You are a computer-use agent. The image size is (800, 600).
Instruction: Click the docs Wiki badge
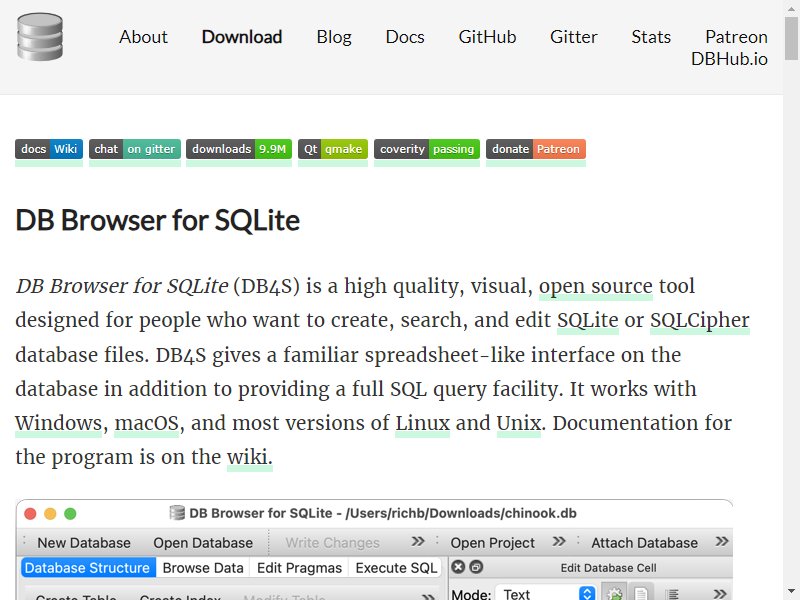[x=49, y=149]
